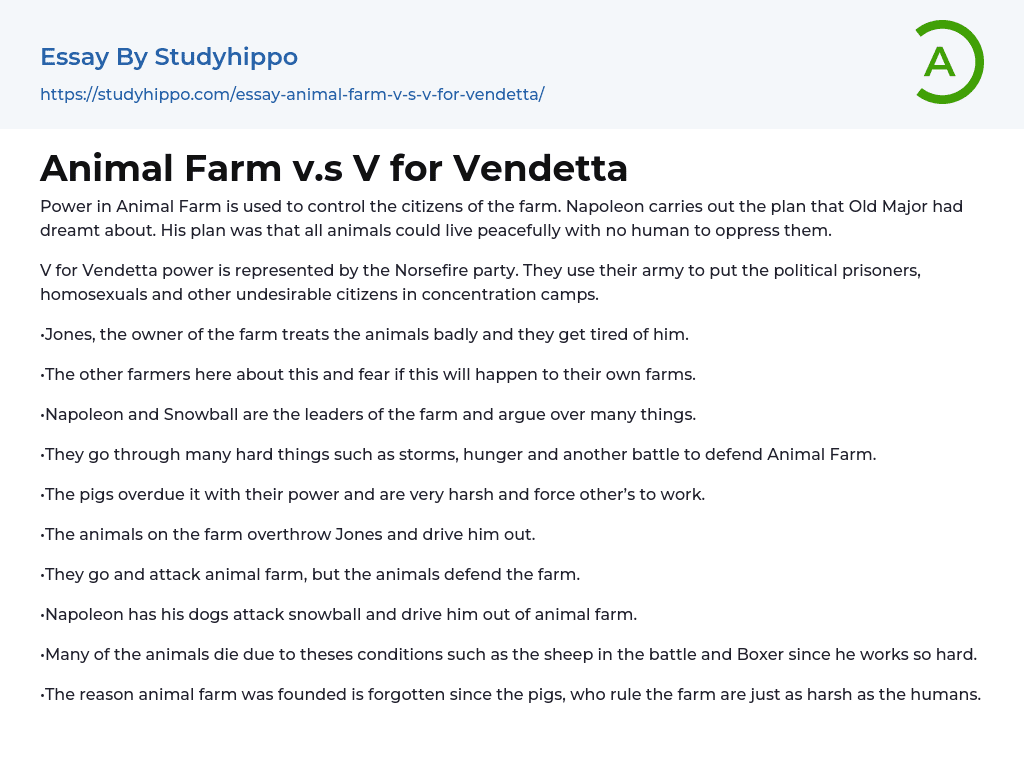Image resolution: width=1024 pixels, height=763 pixels.
Task: Click the "Animal Farm v.s V for Vendetta" title
Action: coord(334,168)
